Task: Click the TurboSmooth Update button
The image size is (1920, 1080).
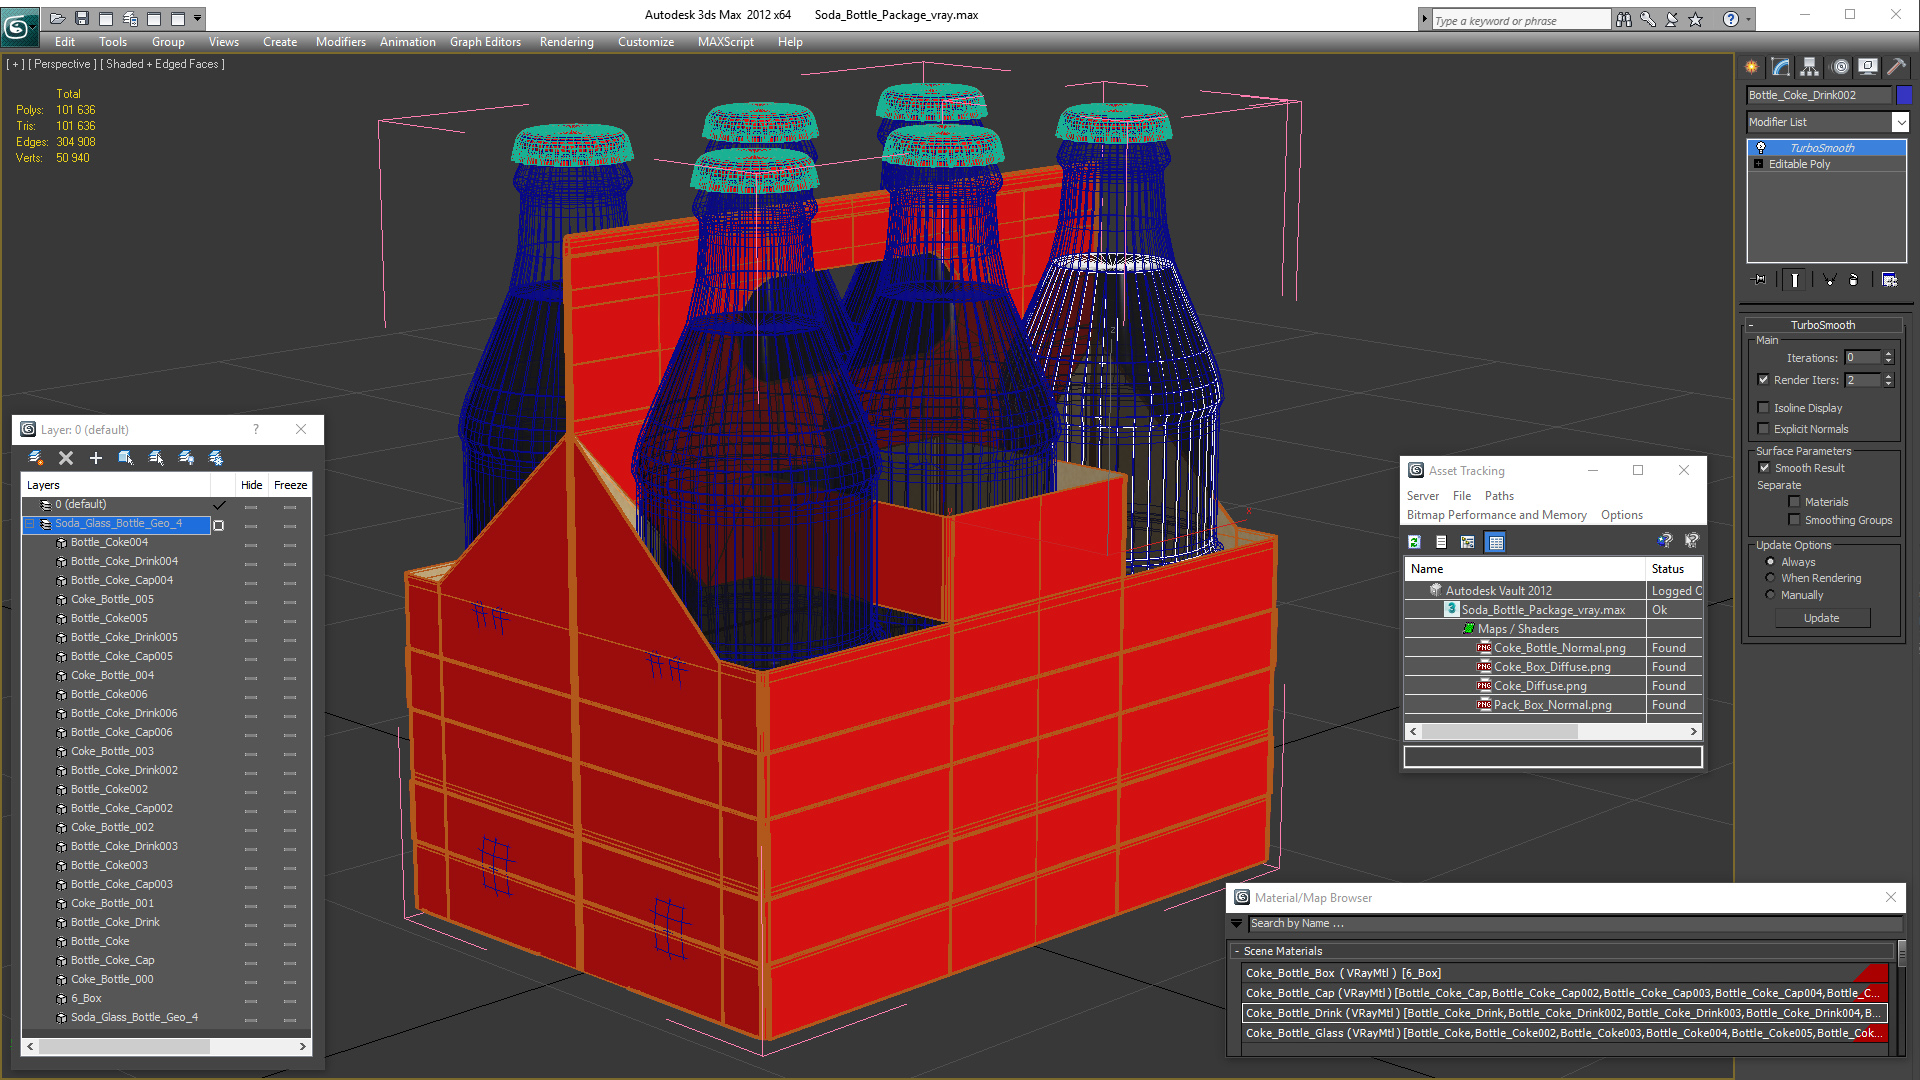Action: click(1821, 618)
